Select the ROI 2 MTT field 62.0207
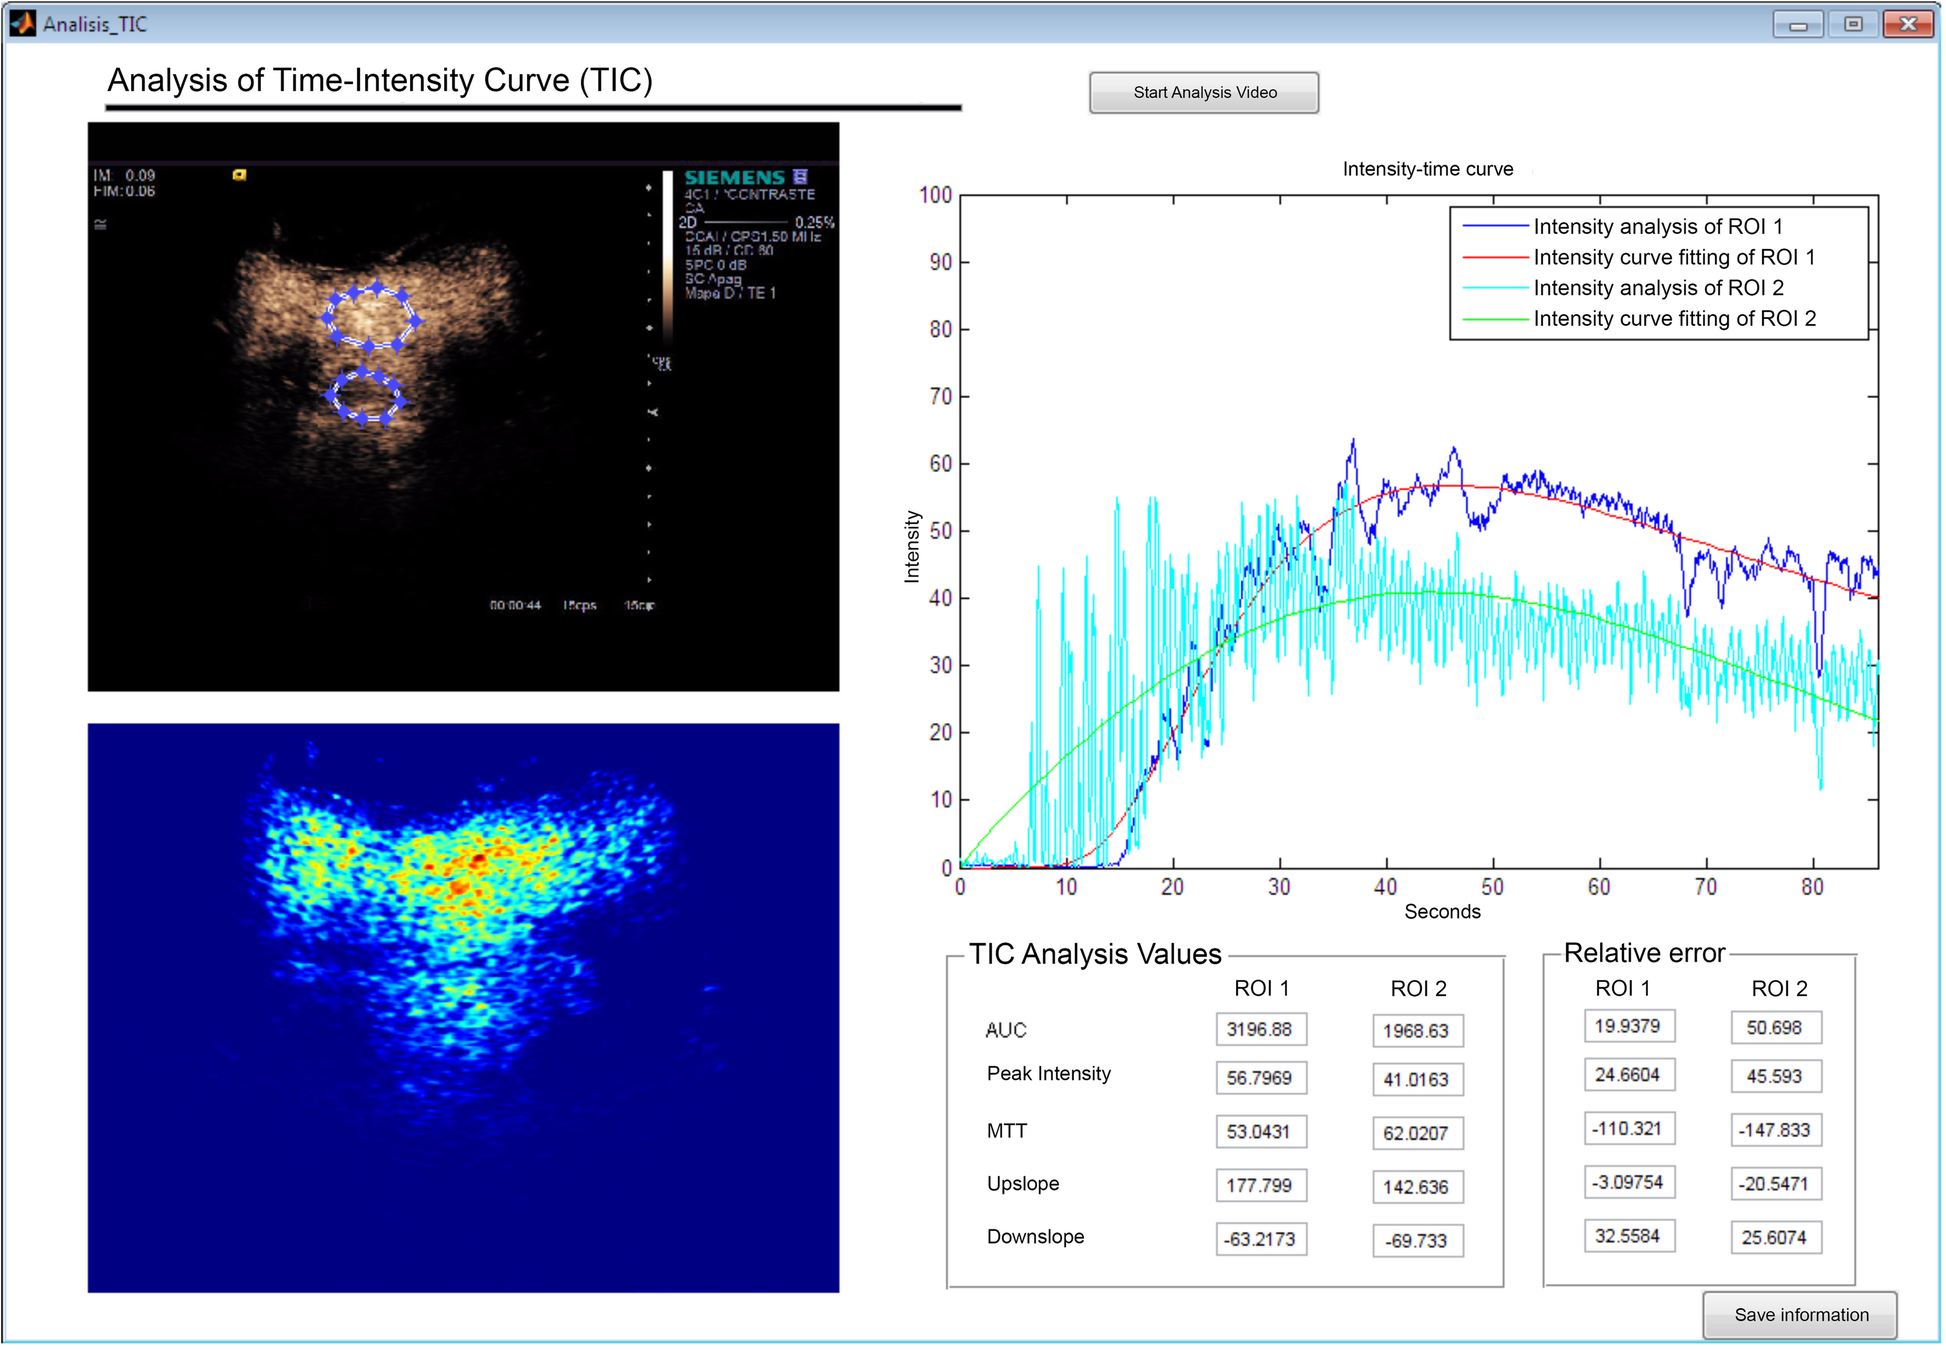 click(x=1417, y=1133)
